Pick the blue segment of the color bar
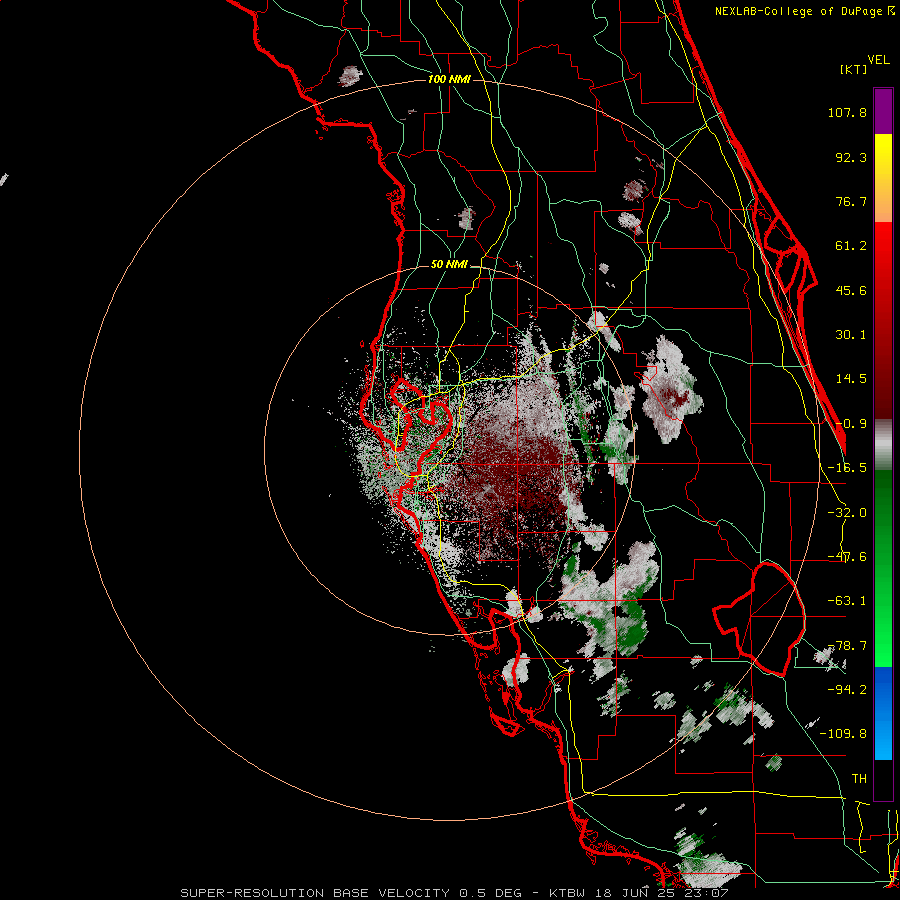The image size is (900, 900). point(883,713)
